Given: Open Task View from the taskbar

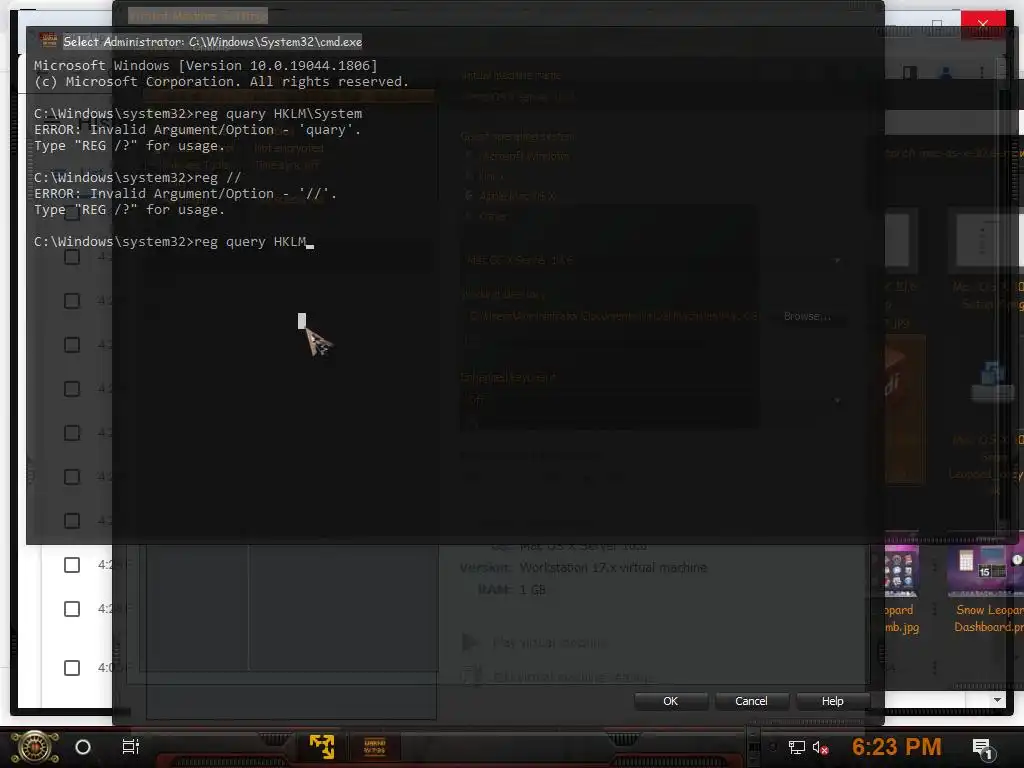Looking at the screenshot, I should click(x=131, y=746).
